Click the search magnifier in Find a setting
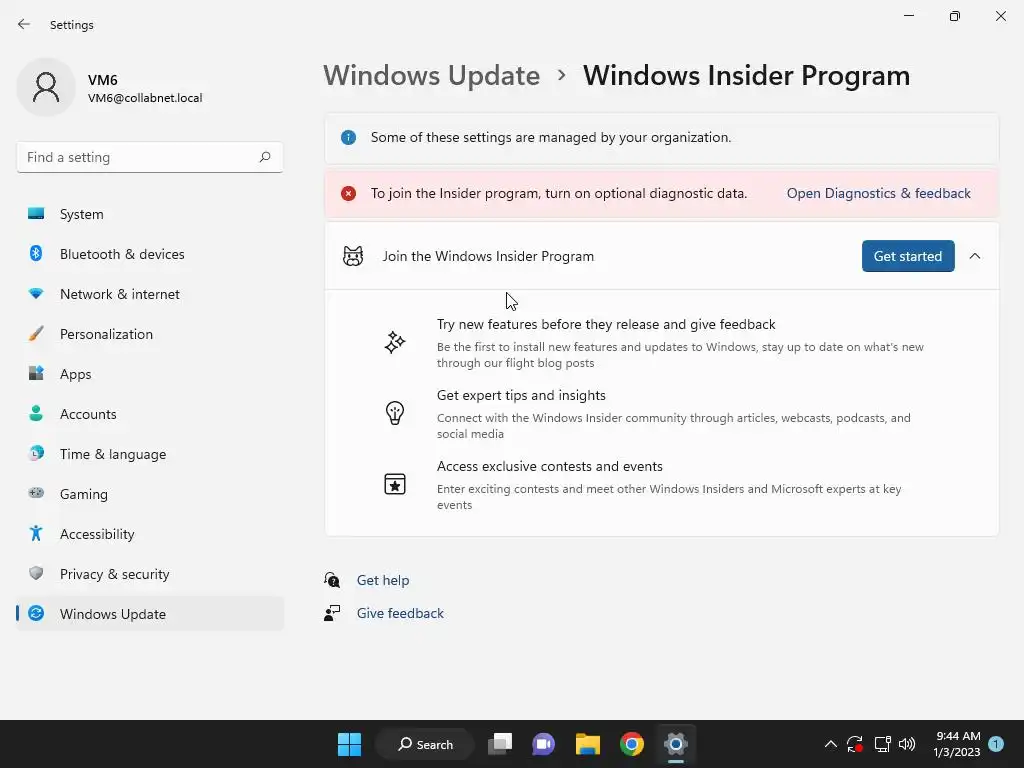The width and height of the screenshot is (1024, 768). pos(264,157)
